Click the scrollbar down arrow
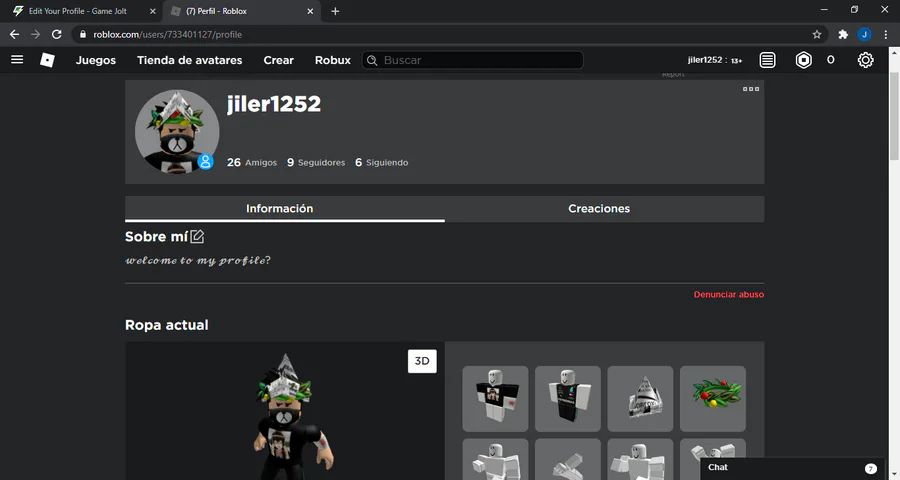This screenshot has width=900, height=480. (x=894, y=474)
